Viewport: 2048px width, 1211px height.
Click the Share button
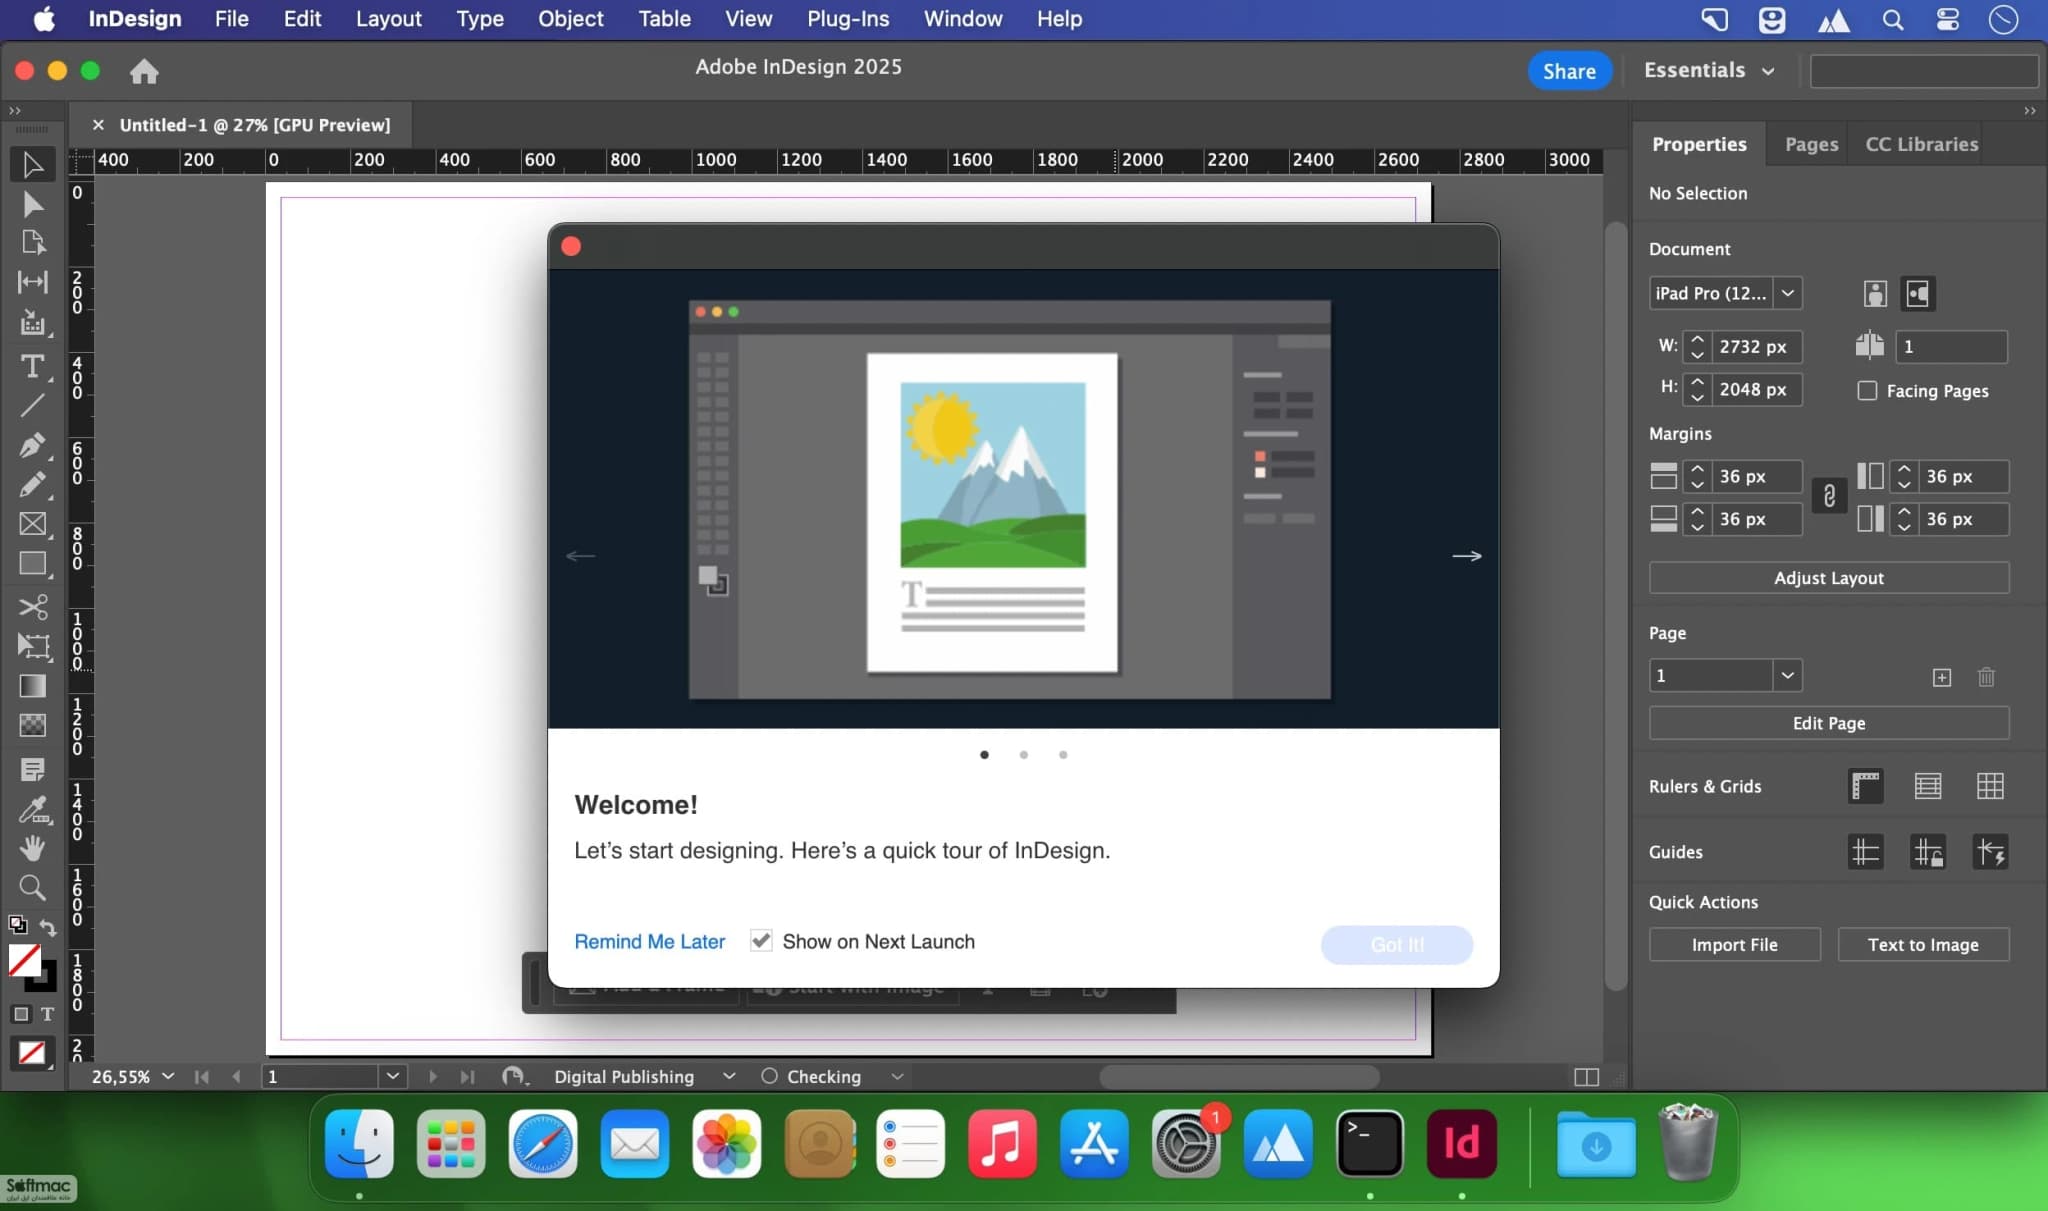(x=1569, y=71)
